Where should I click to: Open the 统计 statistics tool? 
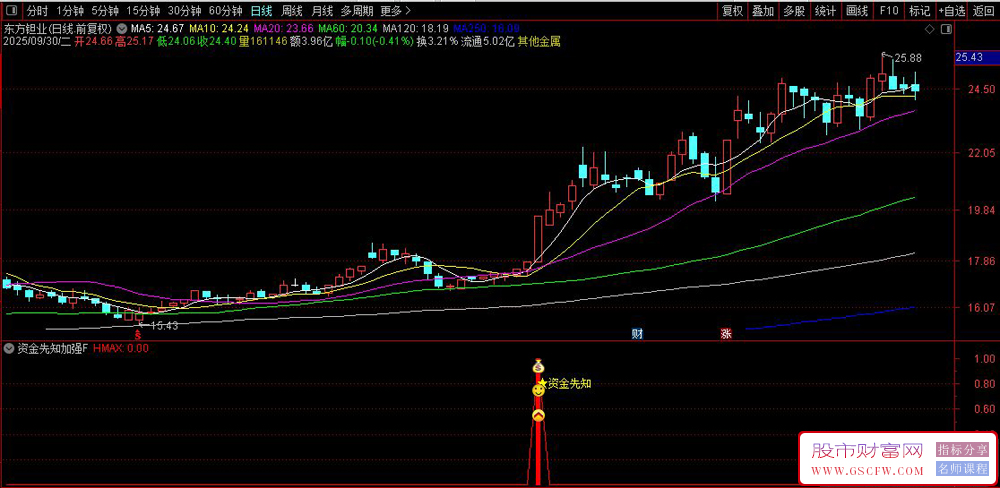[825, 10]
